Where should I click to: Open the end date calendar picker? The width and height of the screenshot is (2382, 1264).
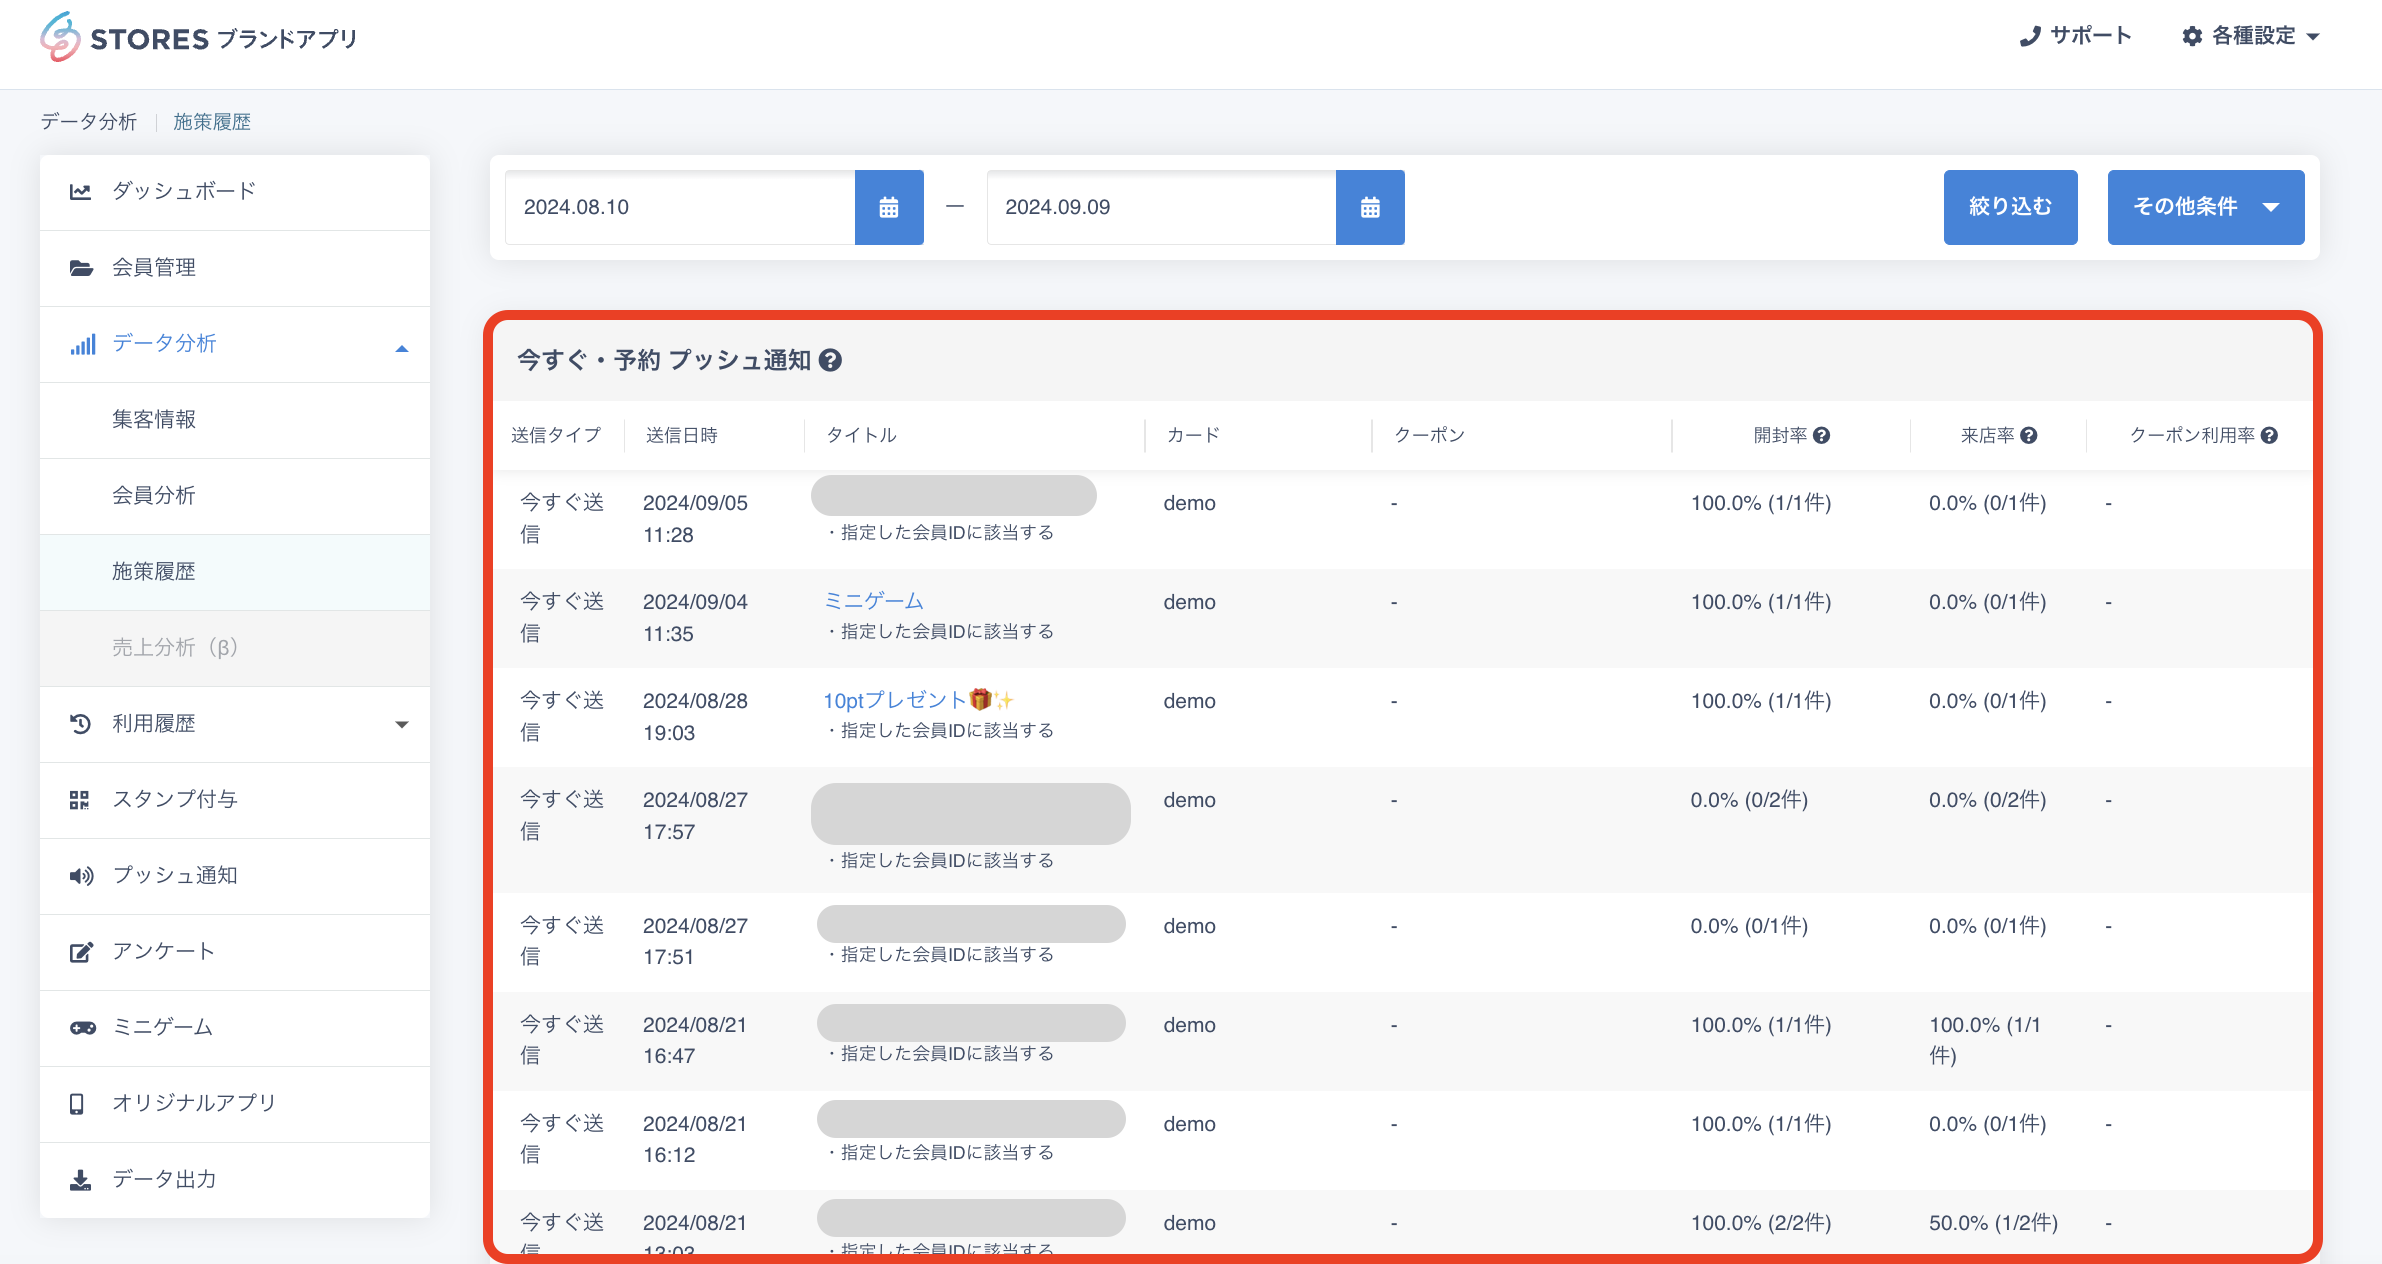1370,207
